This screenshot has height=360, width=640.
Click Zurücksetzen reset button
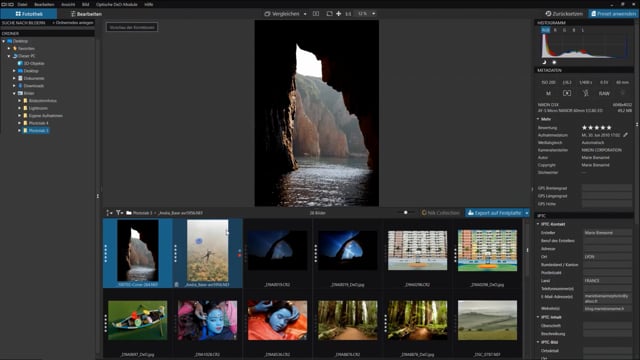click(564, 14)
